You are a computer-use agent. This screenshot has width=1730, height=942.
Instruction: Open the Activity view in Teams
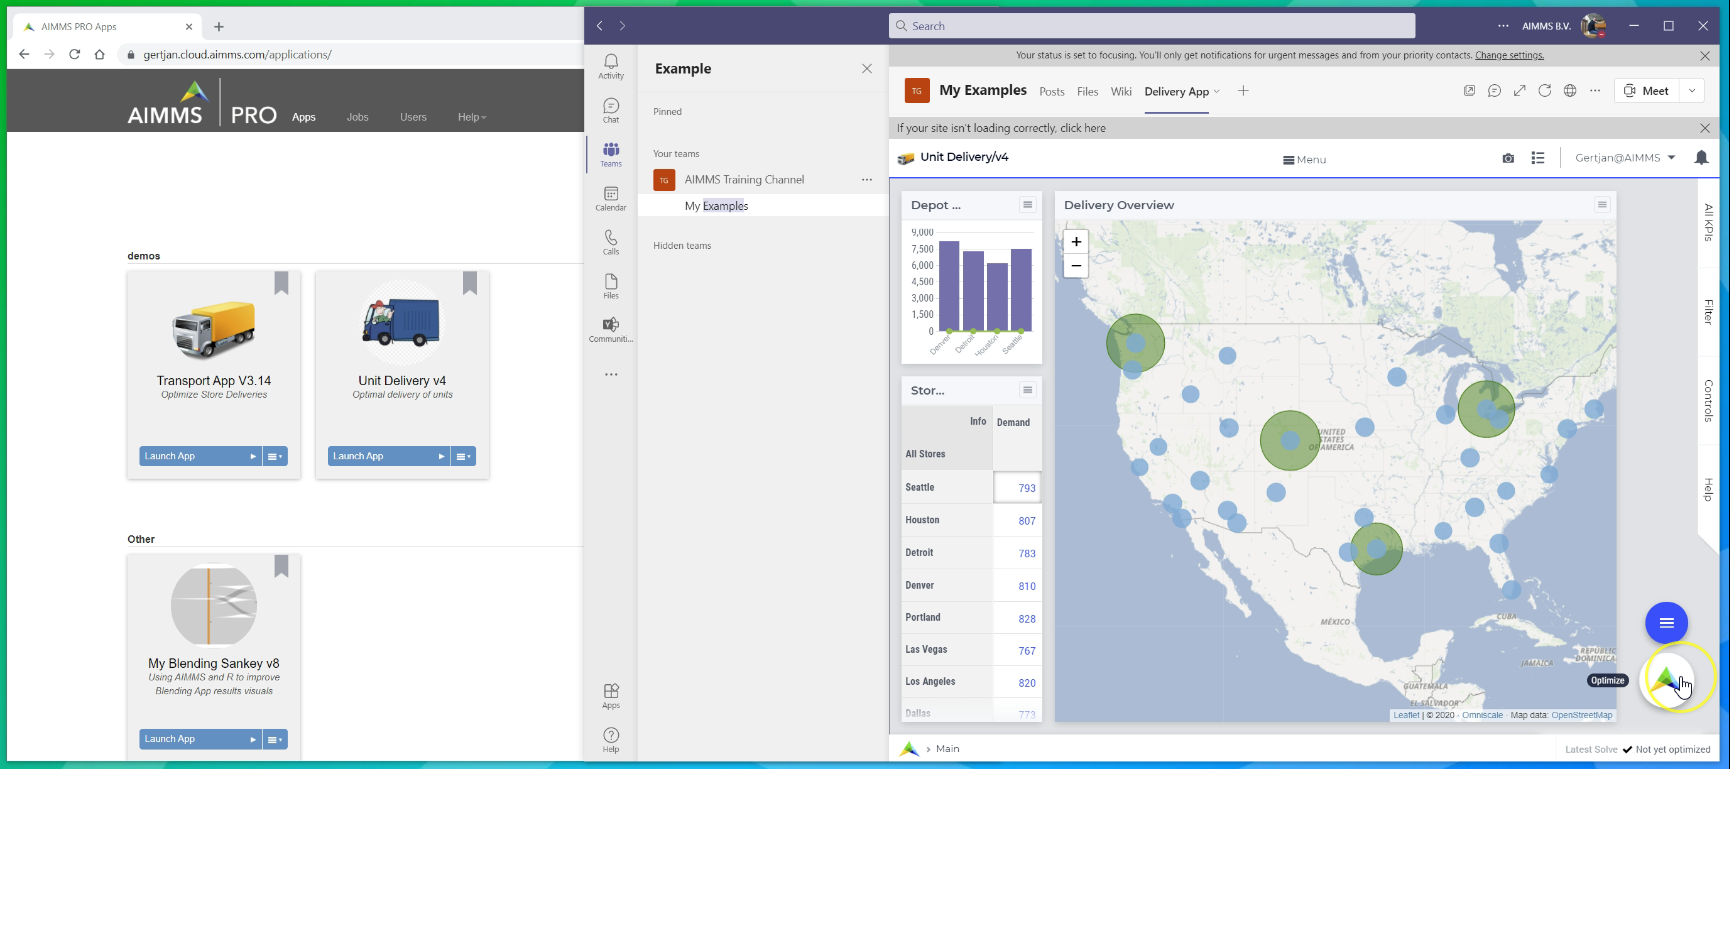[x=611, y=66]
